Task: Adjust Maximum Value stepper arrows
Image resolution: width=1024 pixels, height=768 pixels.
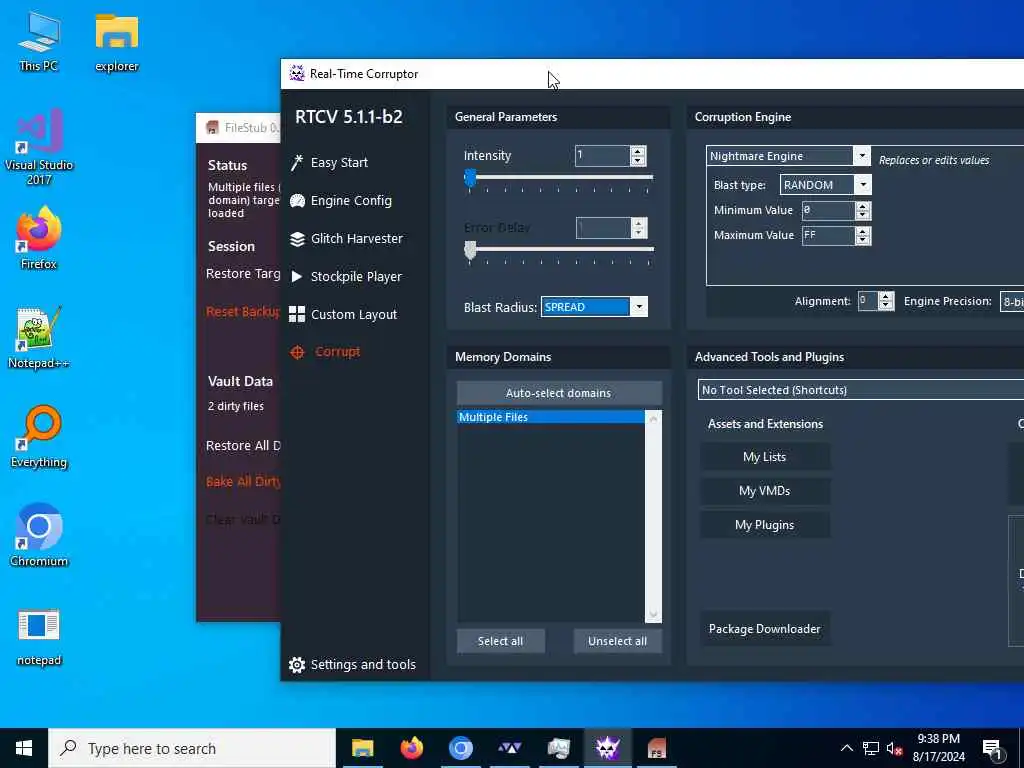Action: (x=863, y=235)
